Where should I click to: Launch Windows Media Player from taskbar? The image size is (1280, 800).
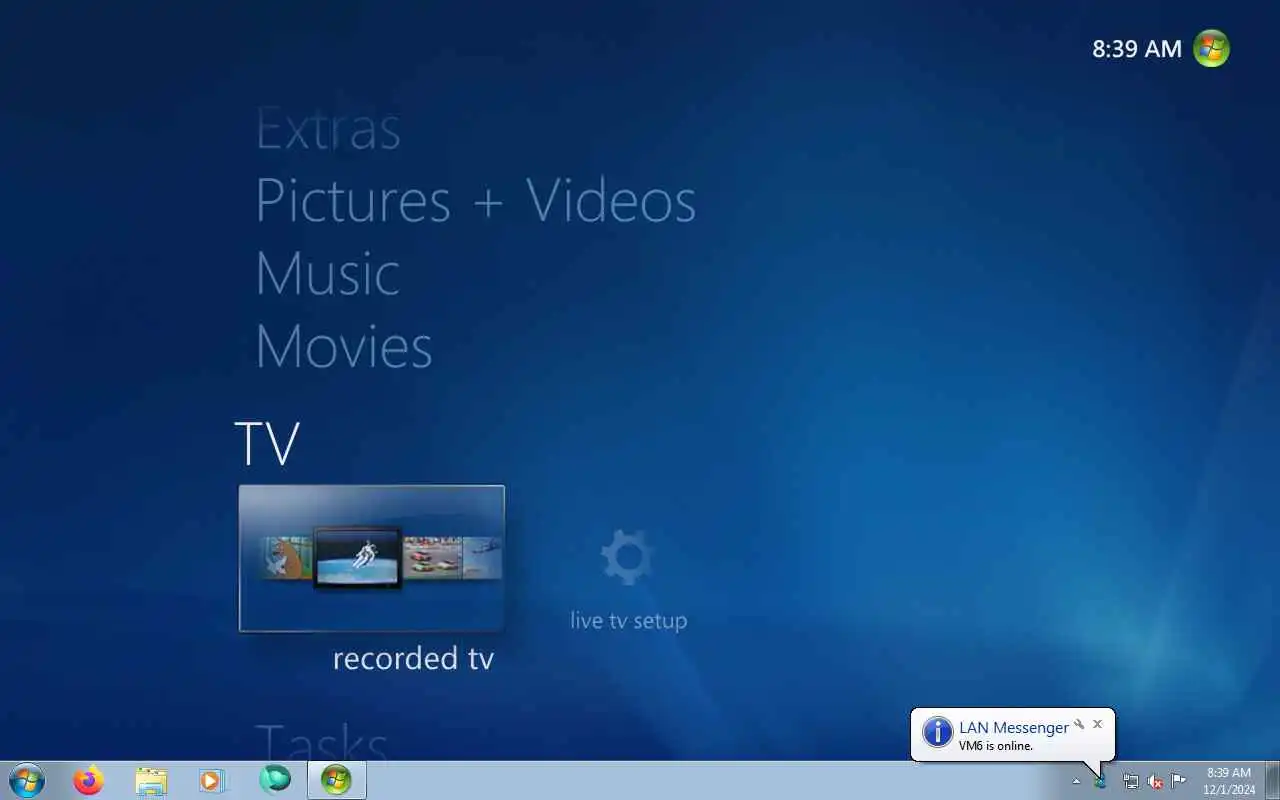(212, 780)
